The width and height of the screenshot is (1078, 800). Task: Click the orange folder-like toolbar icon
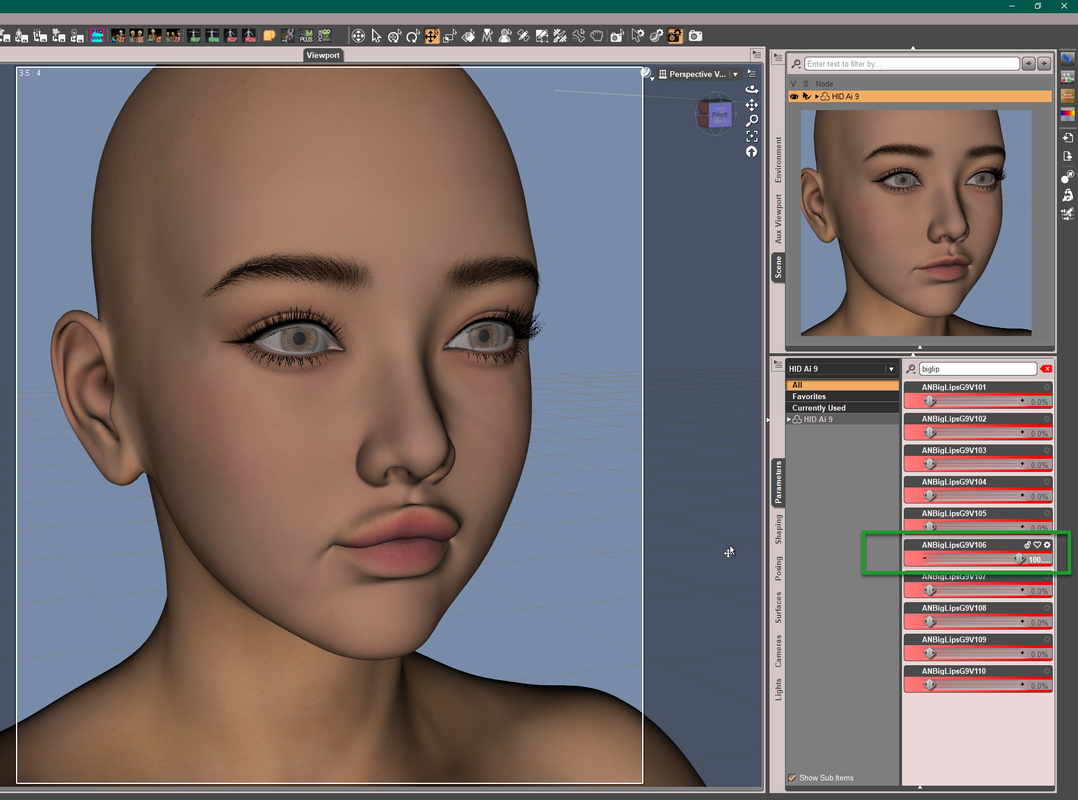(x=270, y=36)
